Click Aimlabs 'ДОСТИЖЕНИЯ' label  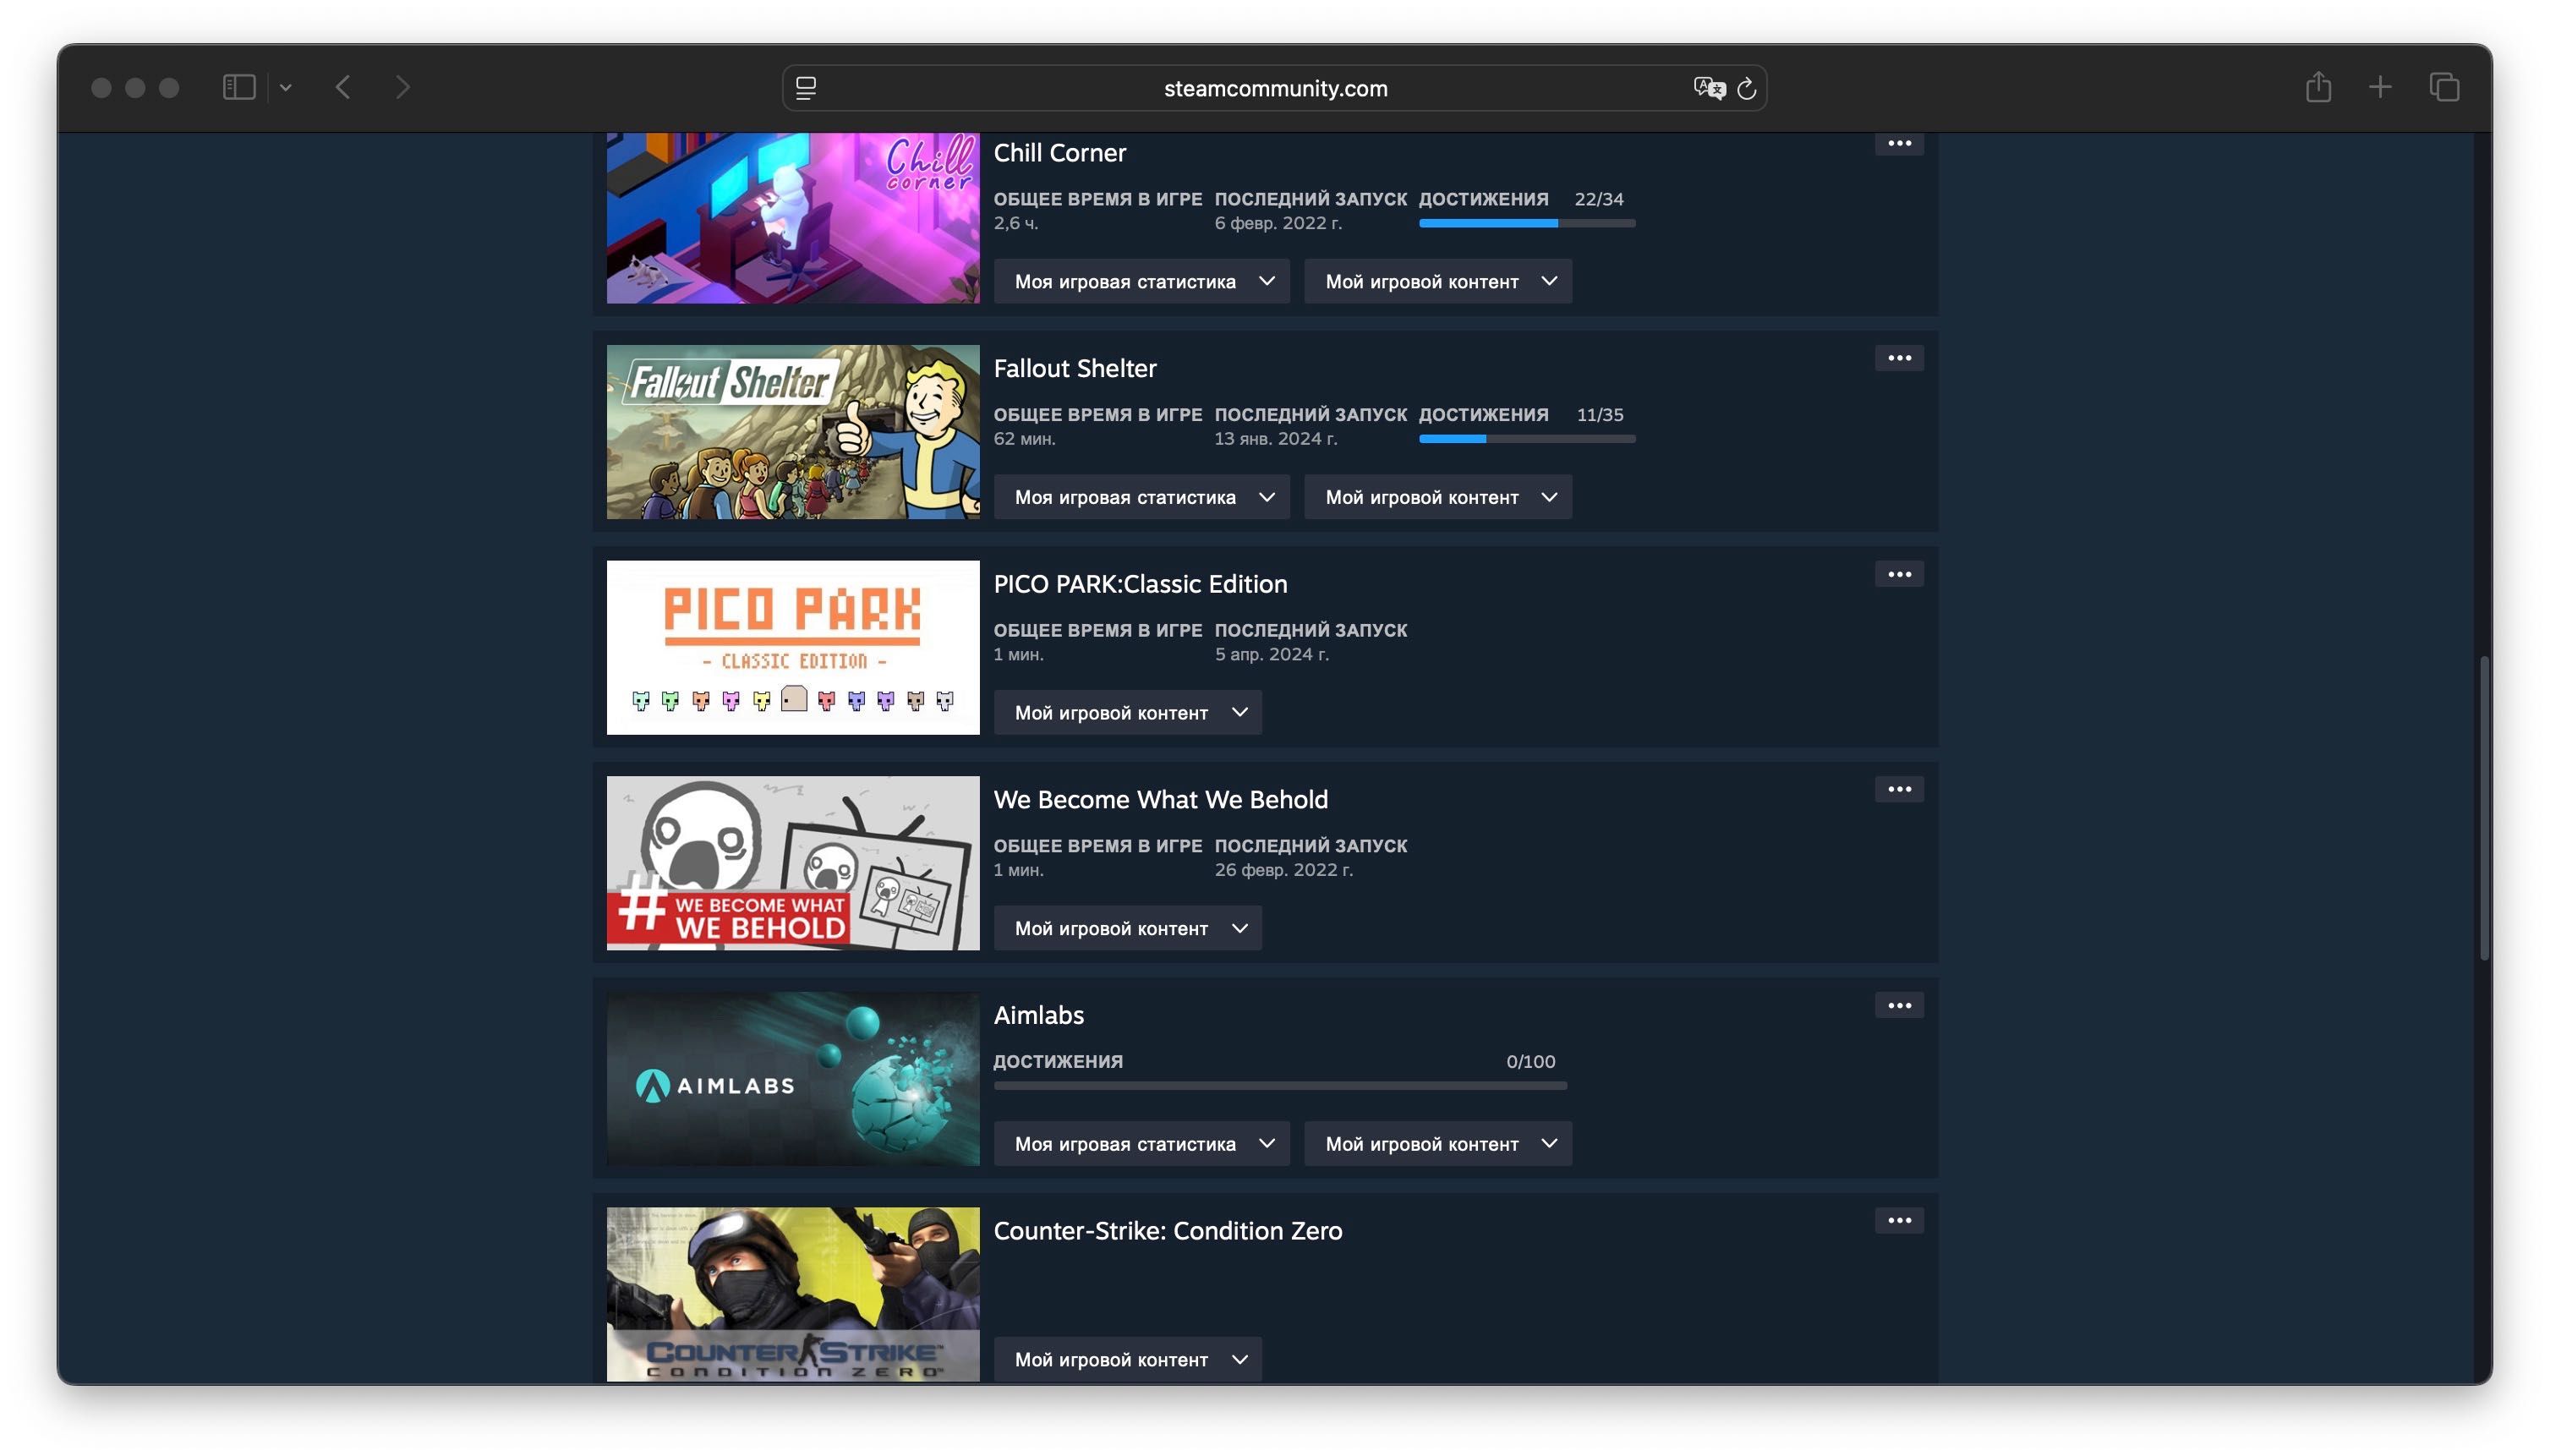(x=1058, y=1062)
